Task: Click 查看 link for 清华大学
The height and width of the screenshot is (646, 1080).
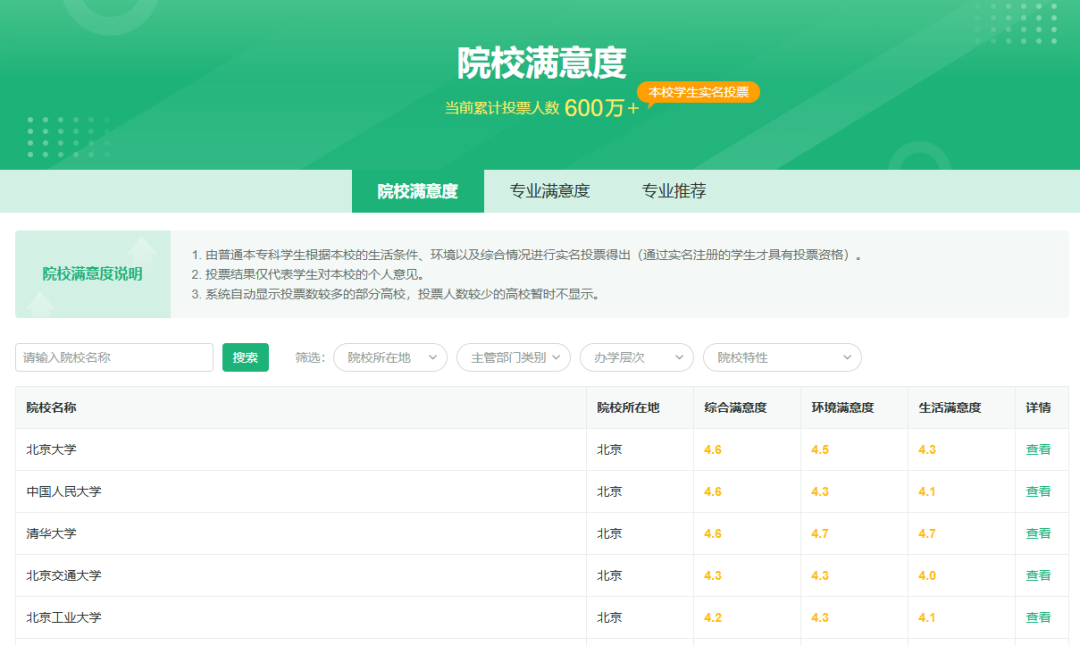Action: [1038, 534]
